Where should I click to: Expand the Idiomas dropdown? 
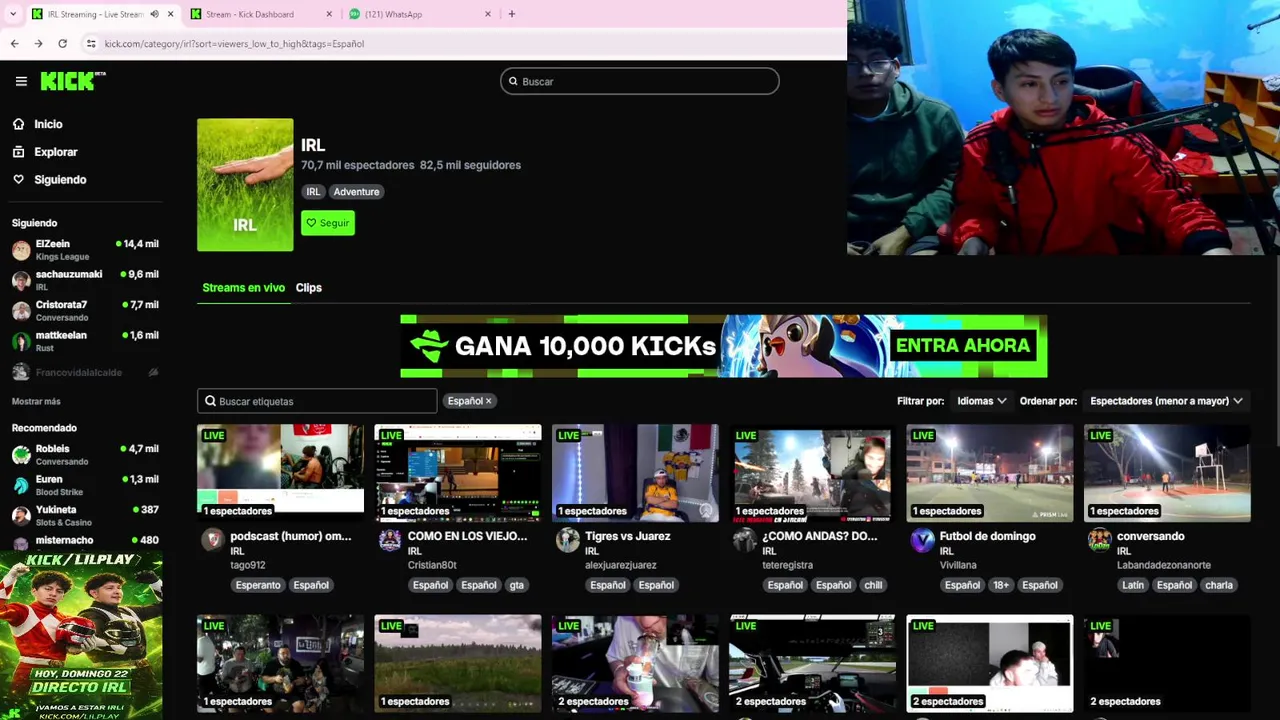981,401
